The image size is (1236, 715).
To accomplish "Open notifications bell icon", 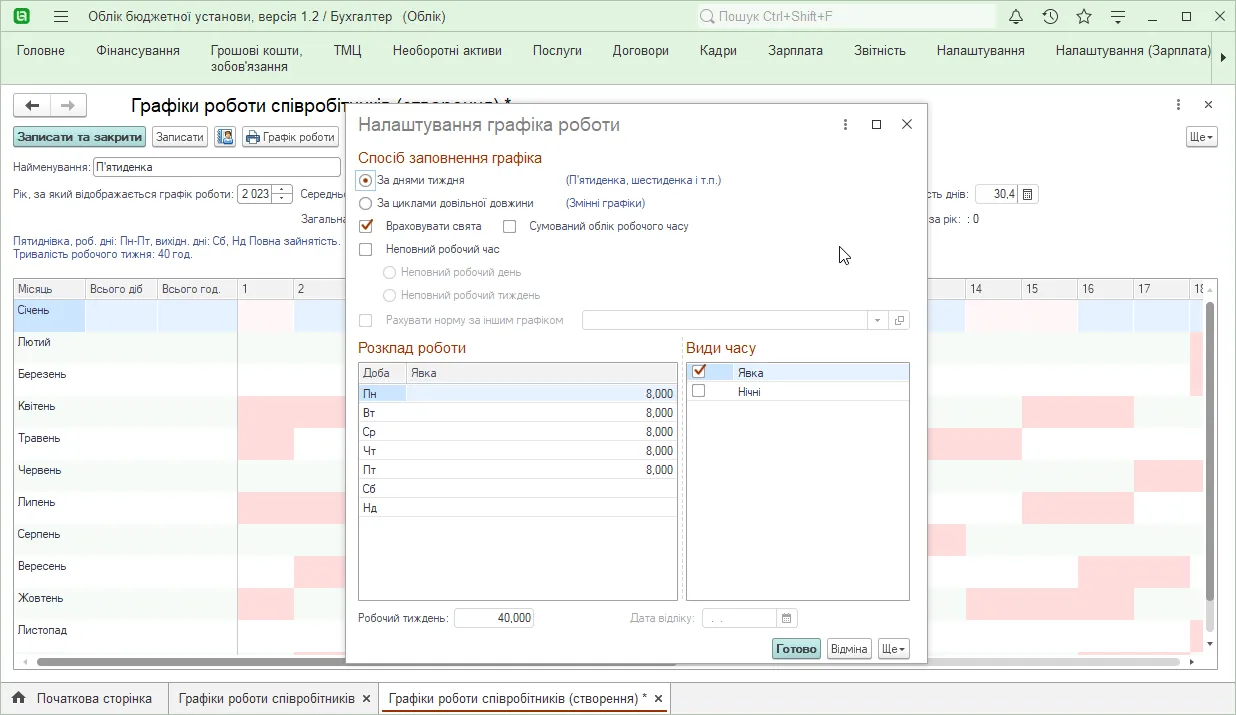I will click(1016, 17).
